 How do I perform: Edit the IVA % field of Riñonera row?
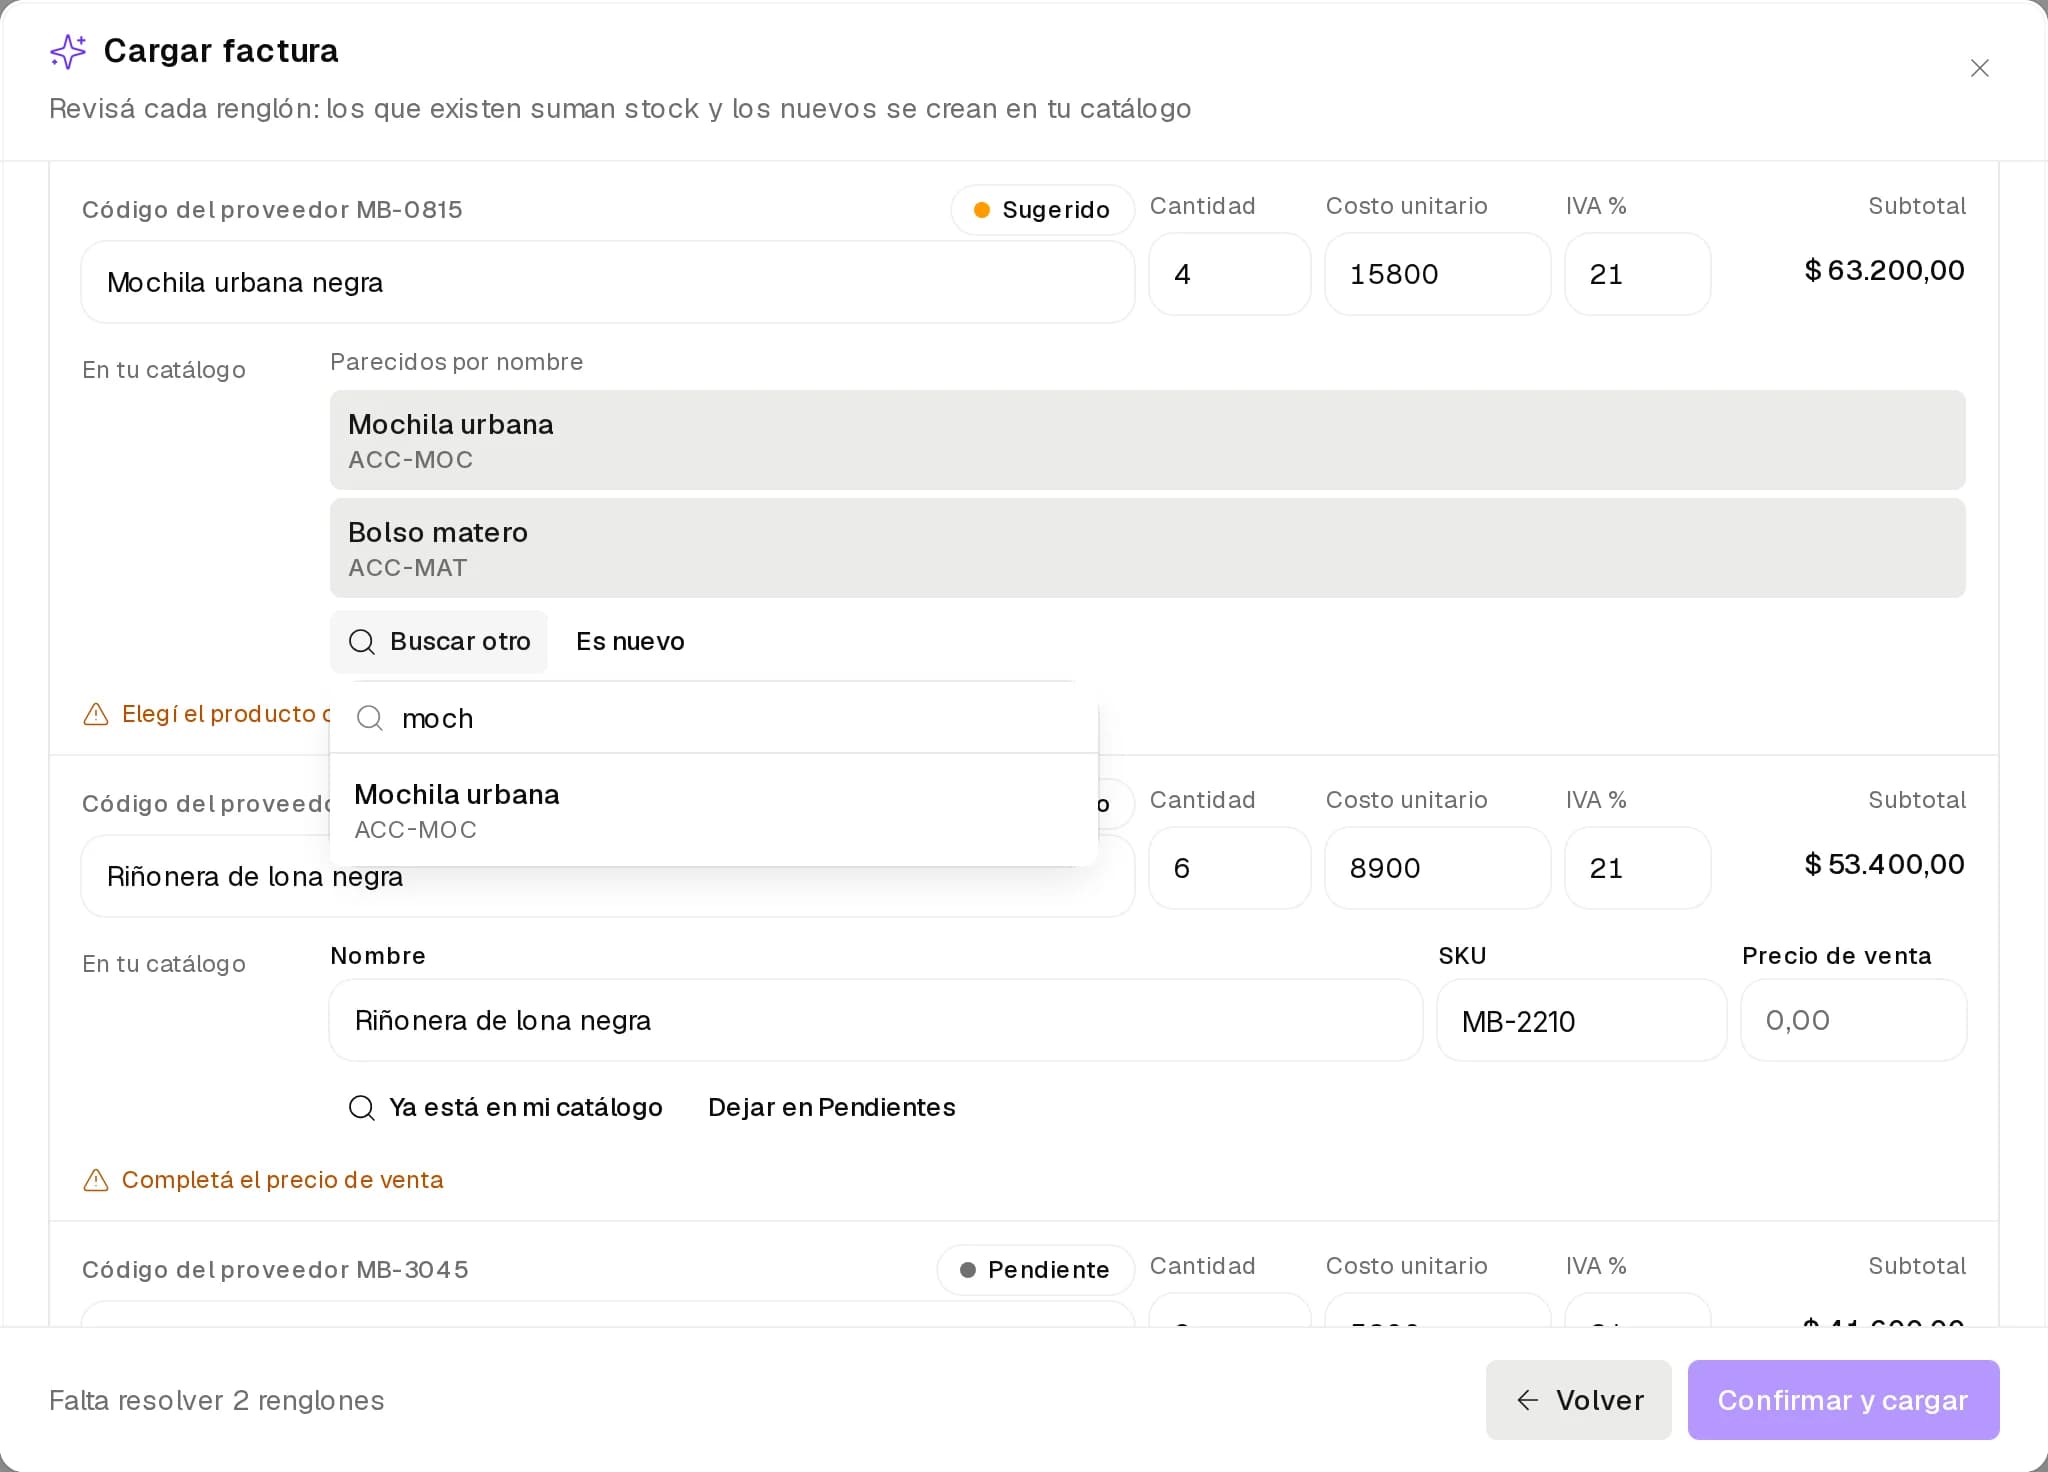coord(1637,868)
